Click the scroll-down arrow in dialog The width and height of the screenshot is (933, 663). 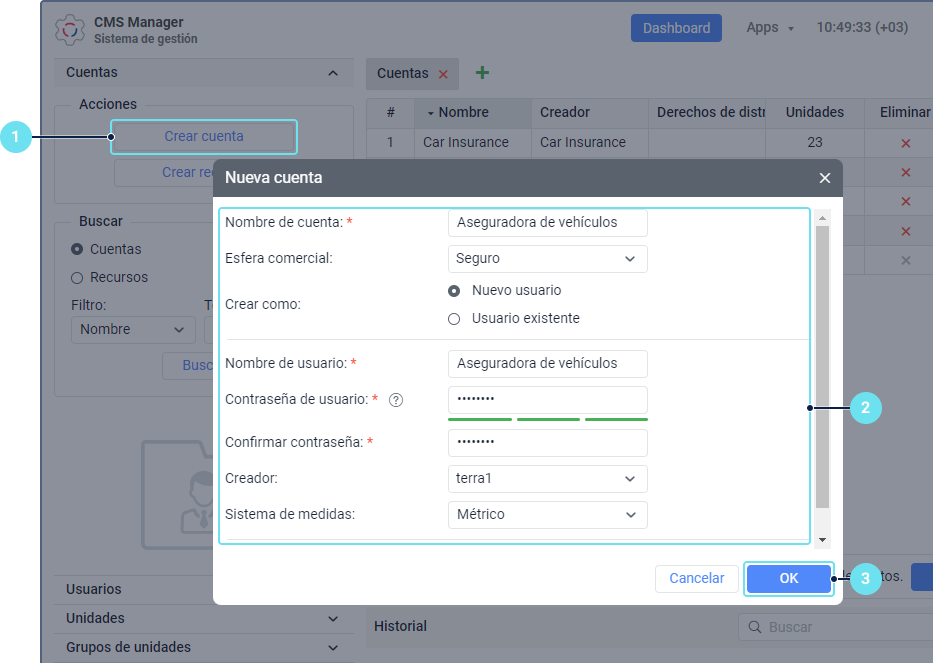tap(822, 540)
